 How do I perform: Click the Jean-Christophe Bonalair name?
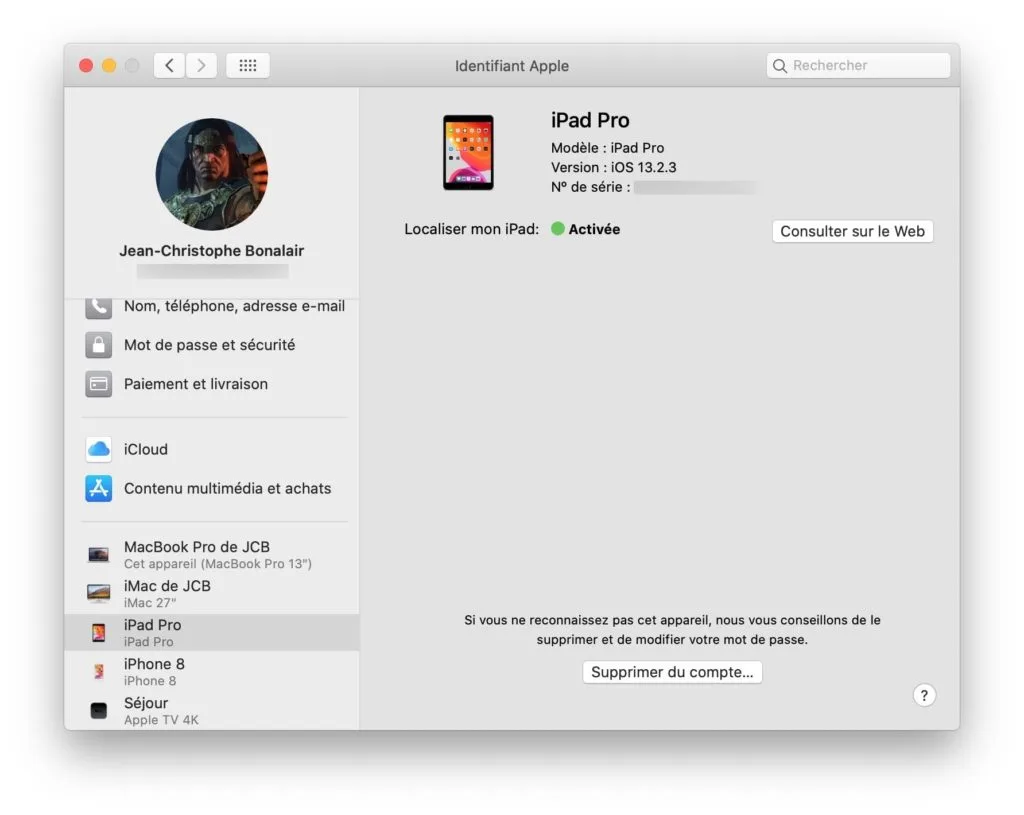pos(212,251)
